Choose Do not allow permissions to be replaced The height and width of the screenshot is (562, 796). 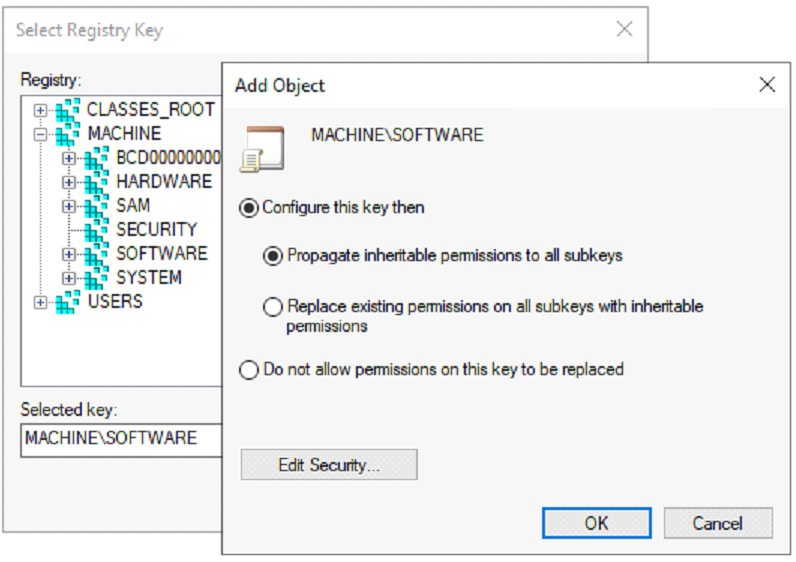pos(249,370)
